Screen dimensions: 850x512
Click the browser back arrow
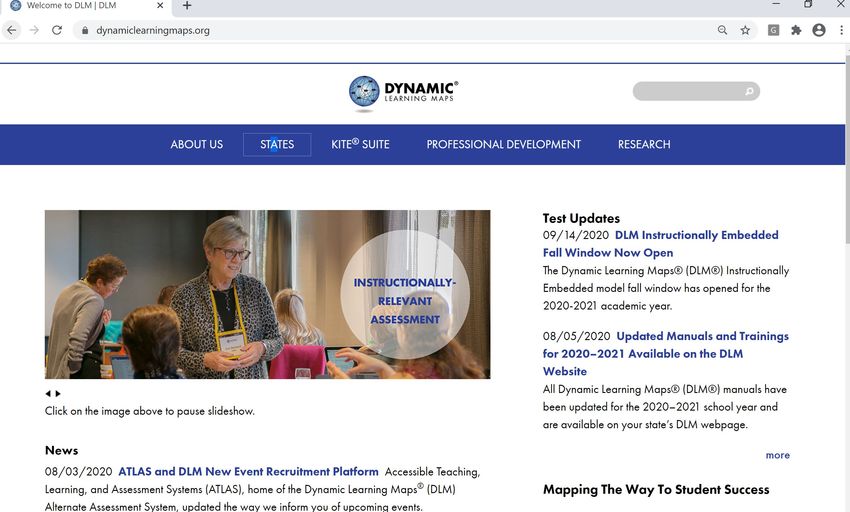[11, 30]
